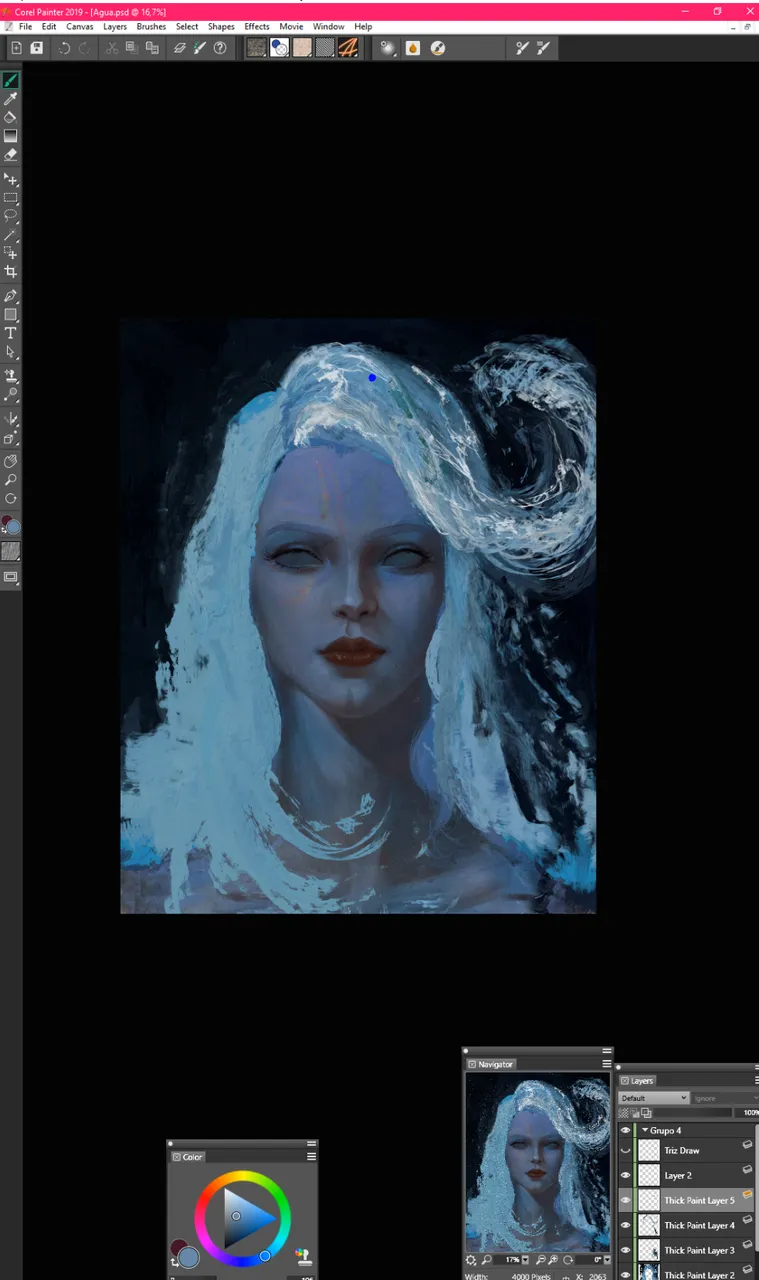Select the Paint Bucket tool
Screen dimensions: 759x1280
click(x=11, y=117)
